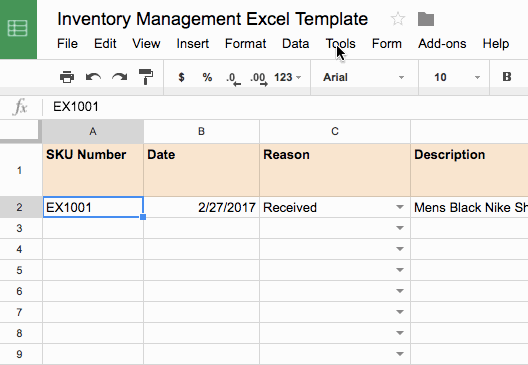This screenshot has height=365, width=528.
Task: Open the Help menu
Action: pos(496,43)
